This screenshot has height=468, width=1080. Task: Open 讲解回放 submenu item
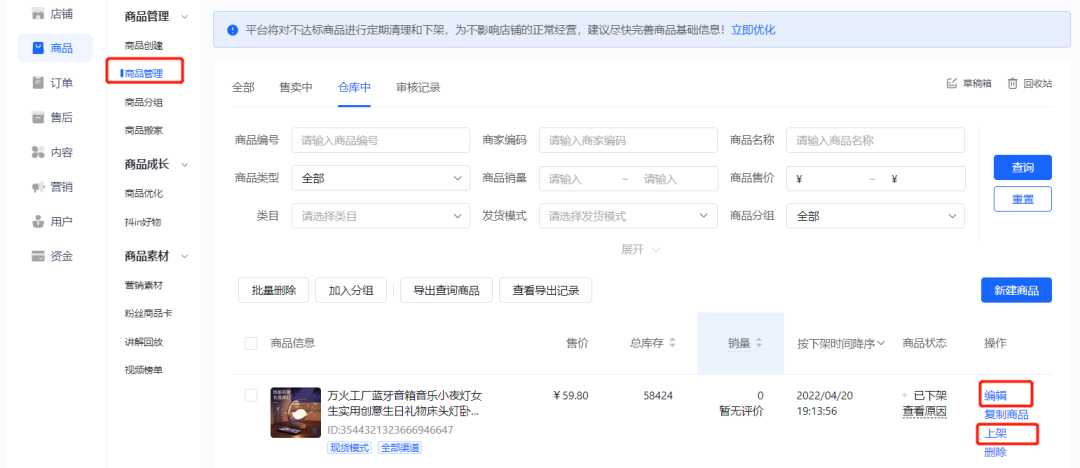point(144,342)
